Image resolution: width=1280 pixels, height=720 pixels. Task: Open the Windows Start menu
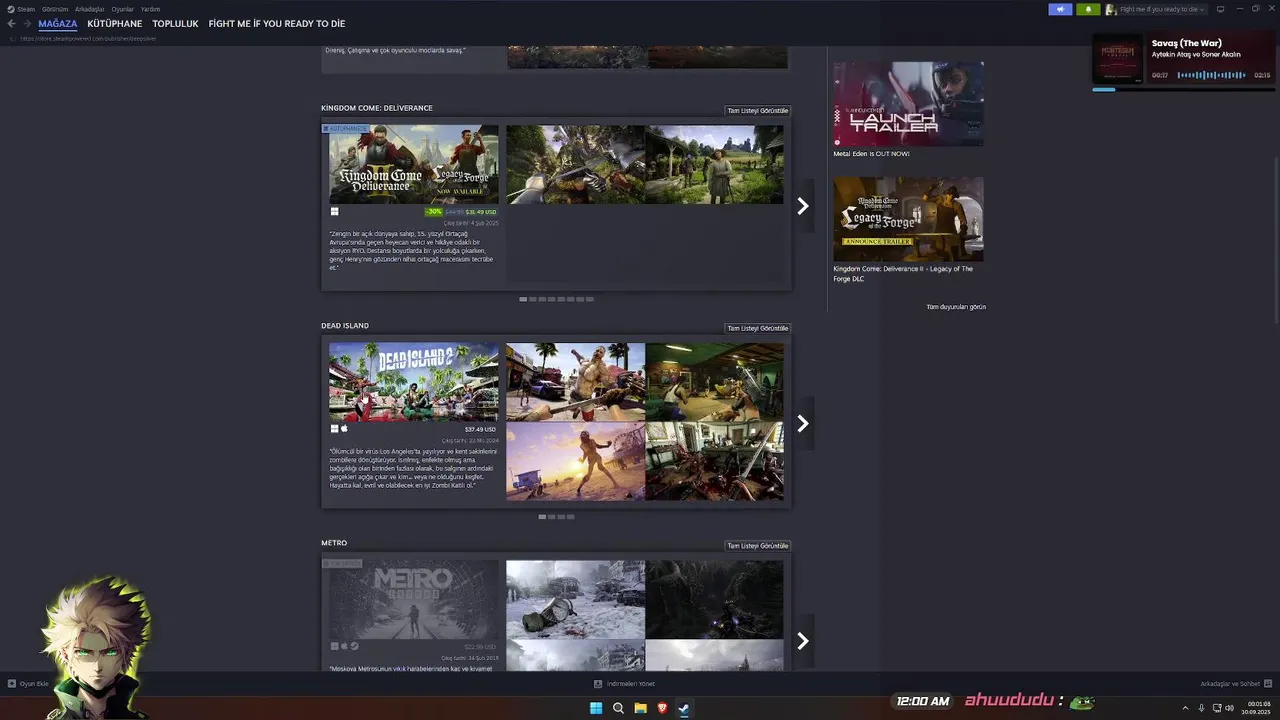click(x=596, y=708)
